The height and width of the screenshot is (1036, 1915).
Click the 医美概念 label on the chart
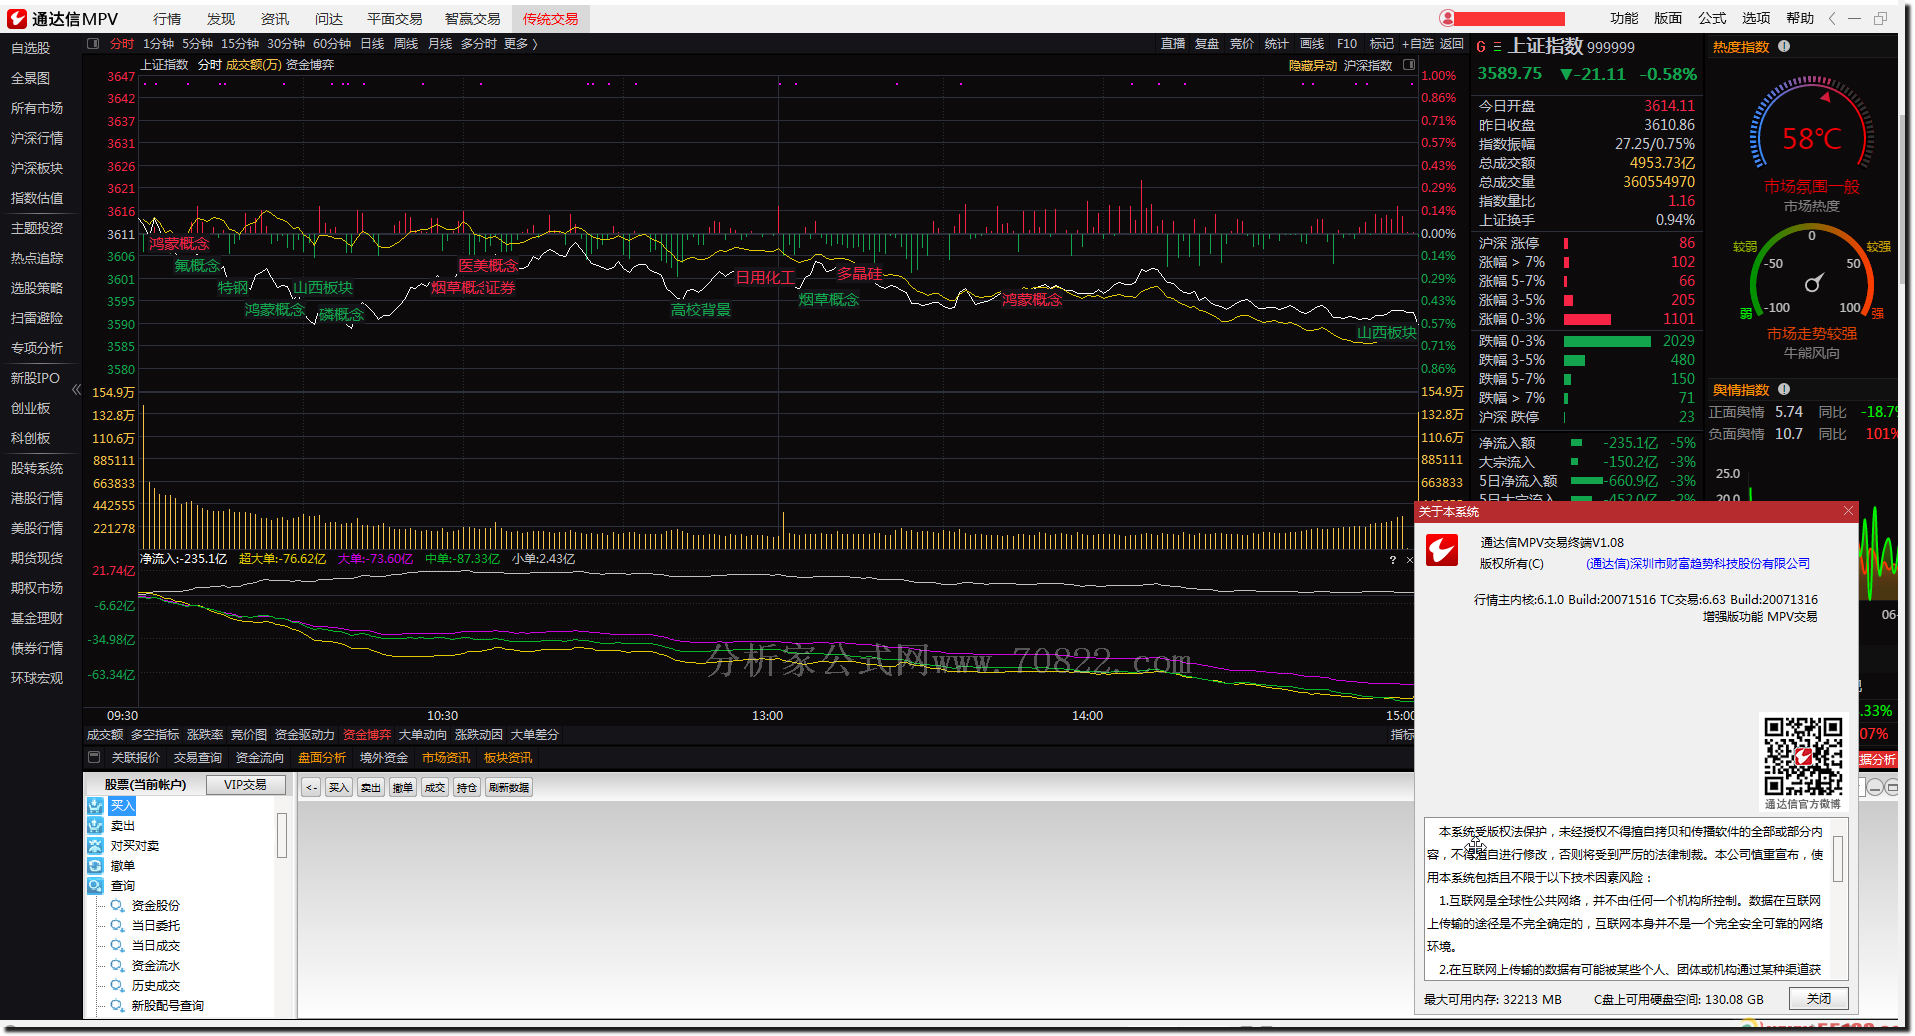[x=488, y=265]
